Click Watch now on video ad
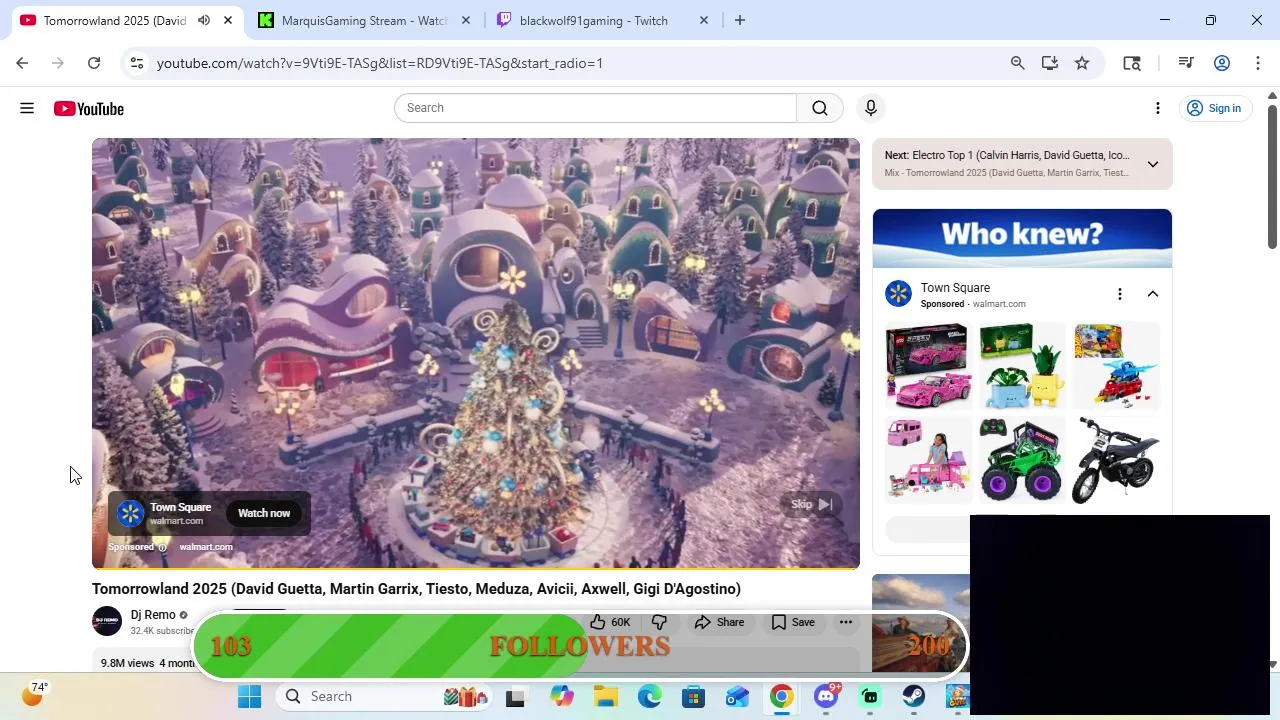 (x=264, y=513)
